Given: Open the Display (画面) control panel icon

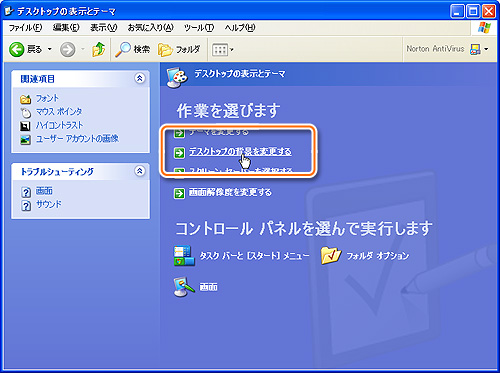Looking at the screenshot, I should tap(184, 287).
